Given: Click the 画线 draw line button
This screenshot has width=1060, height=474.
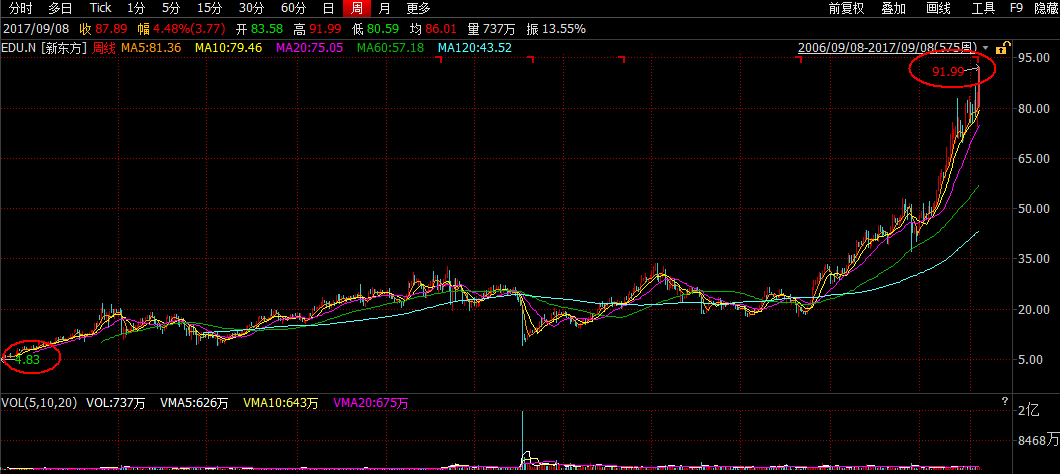Looking at the screenshot, I should coord(938,9).
